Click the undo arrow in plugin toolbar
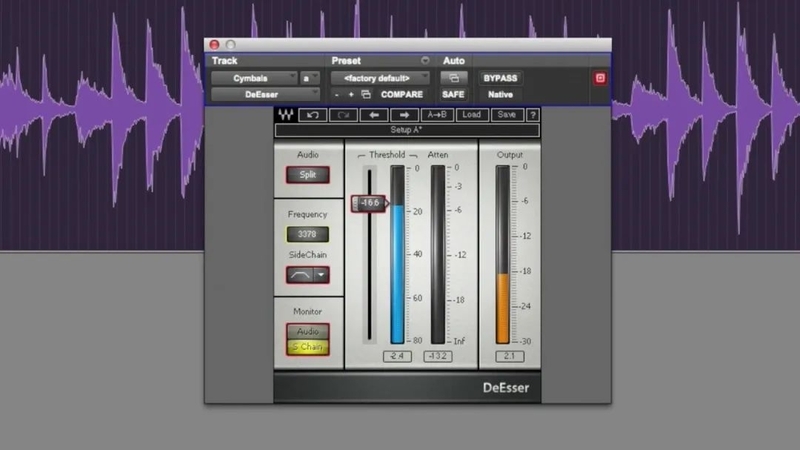 tap(313, 115)
